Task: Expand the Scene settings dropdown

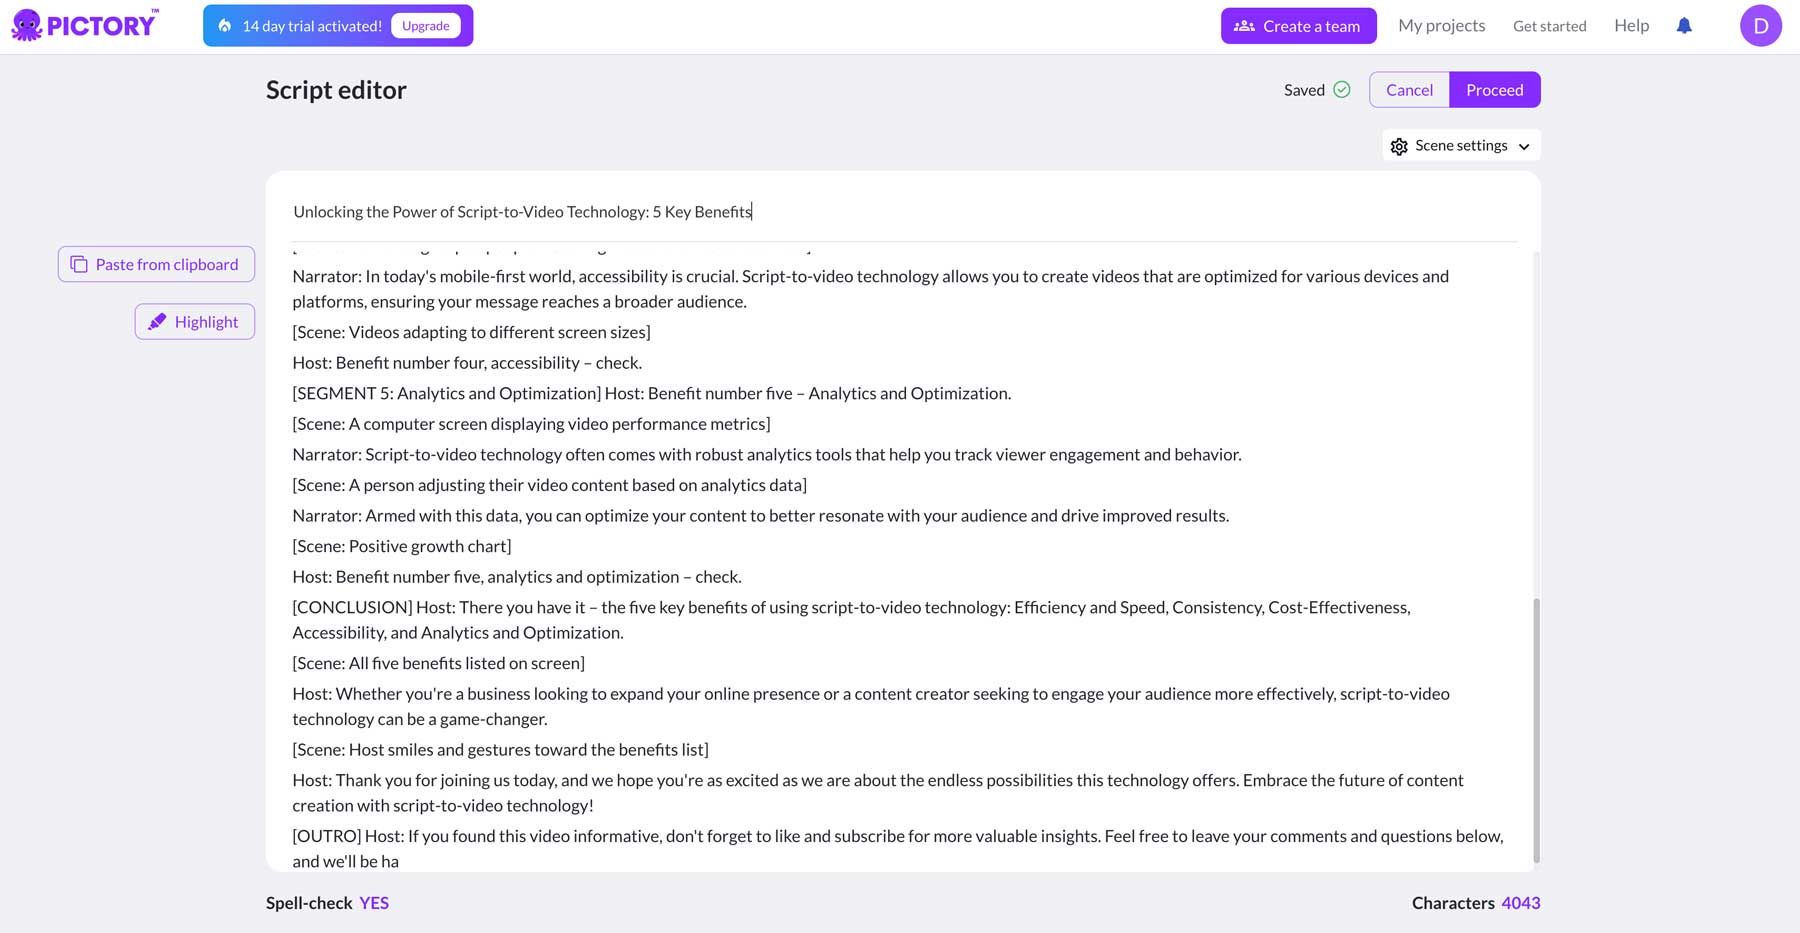Action: pos(1461,146)
